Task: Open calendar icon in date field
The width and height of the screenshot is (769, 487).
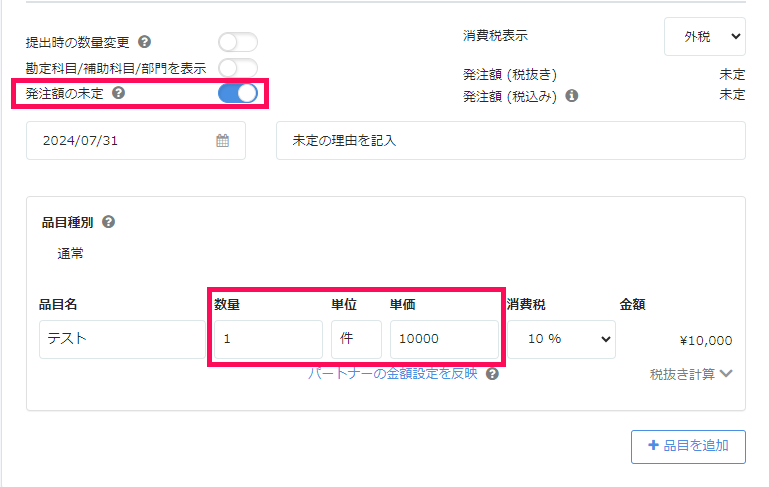Action: pos(223,141)
